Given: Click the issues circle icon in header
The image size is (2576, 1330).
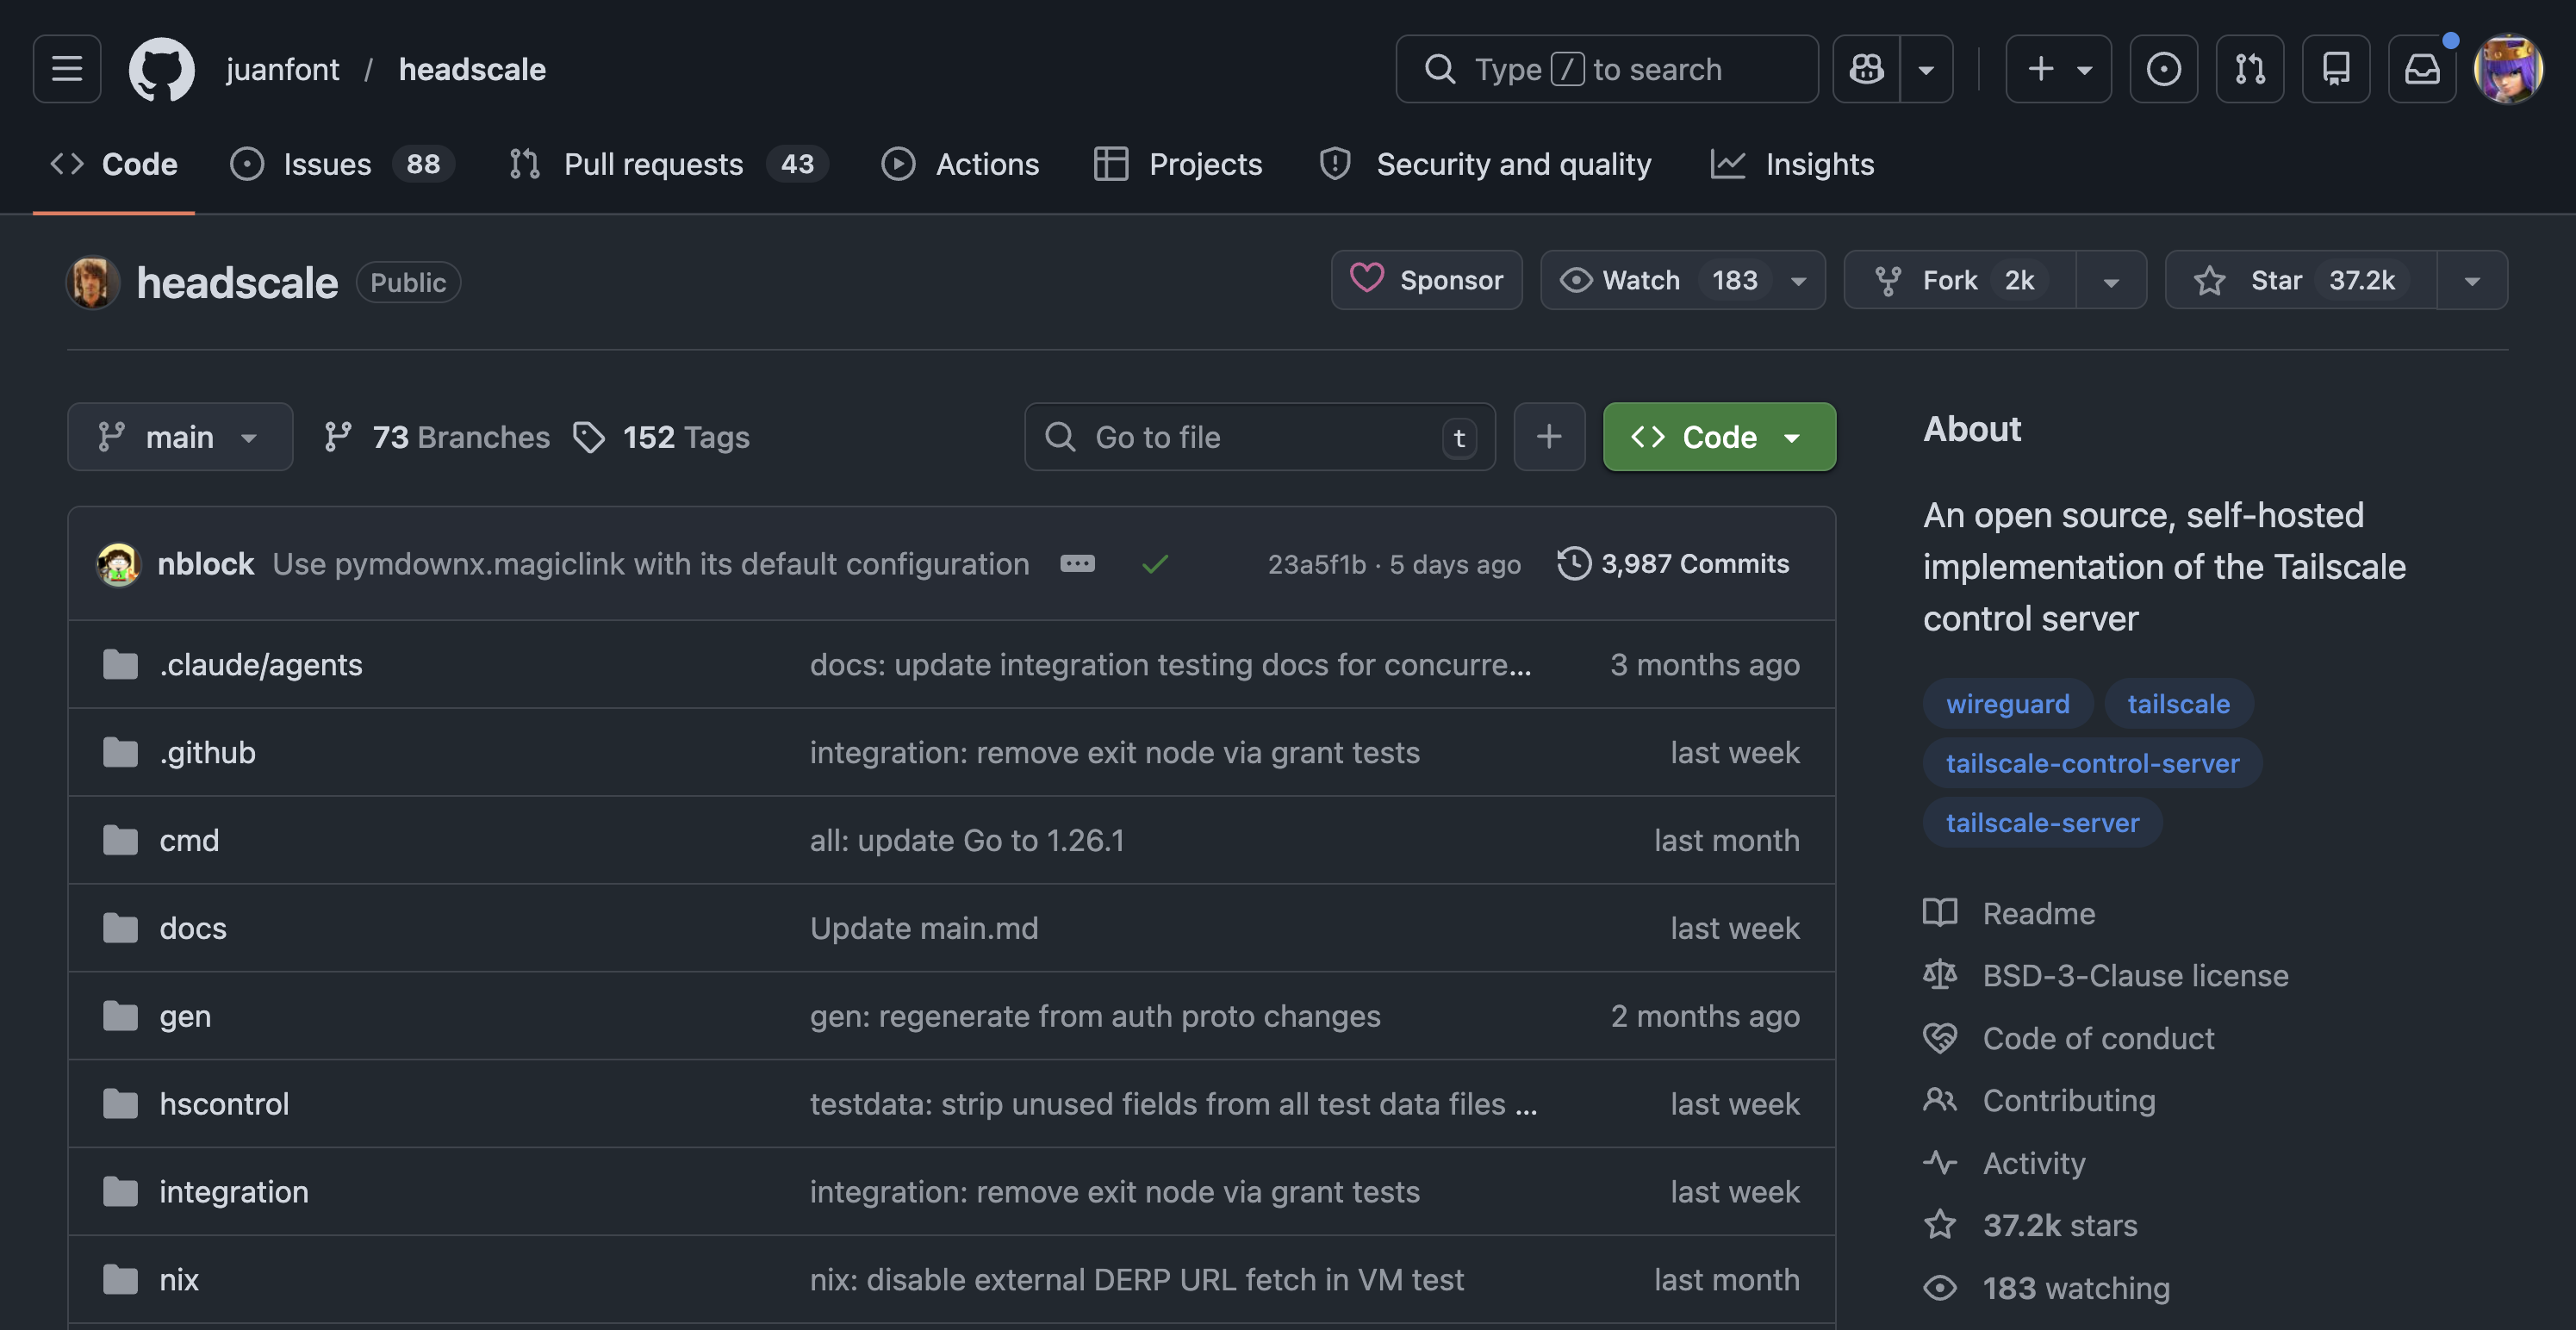Looking at the screenshot, I should pos(2163,69).
